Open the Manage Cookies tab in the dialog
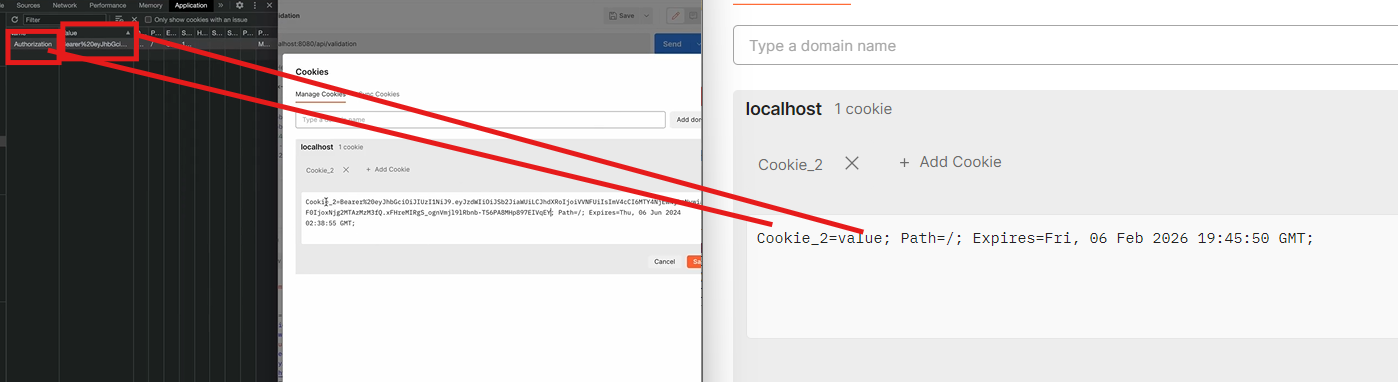Image resolution: width=1398 pixels, height=382 pixels. click(x=320, y=94)
